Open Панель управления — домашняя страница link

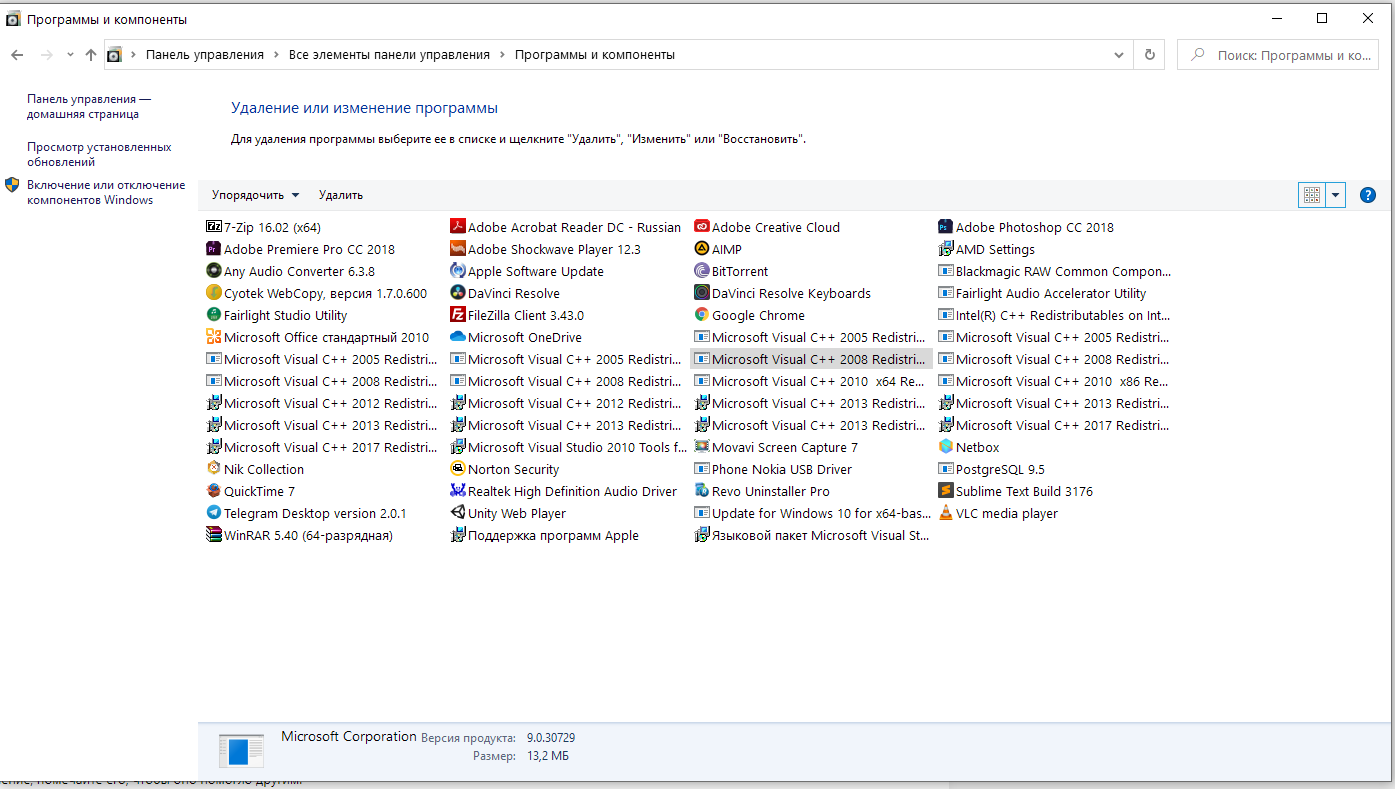coord(89,106)
